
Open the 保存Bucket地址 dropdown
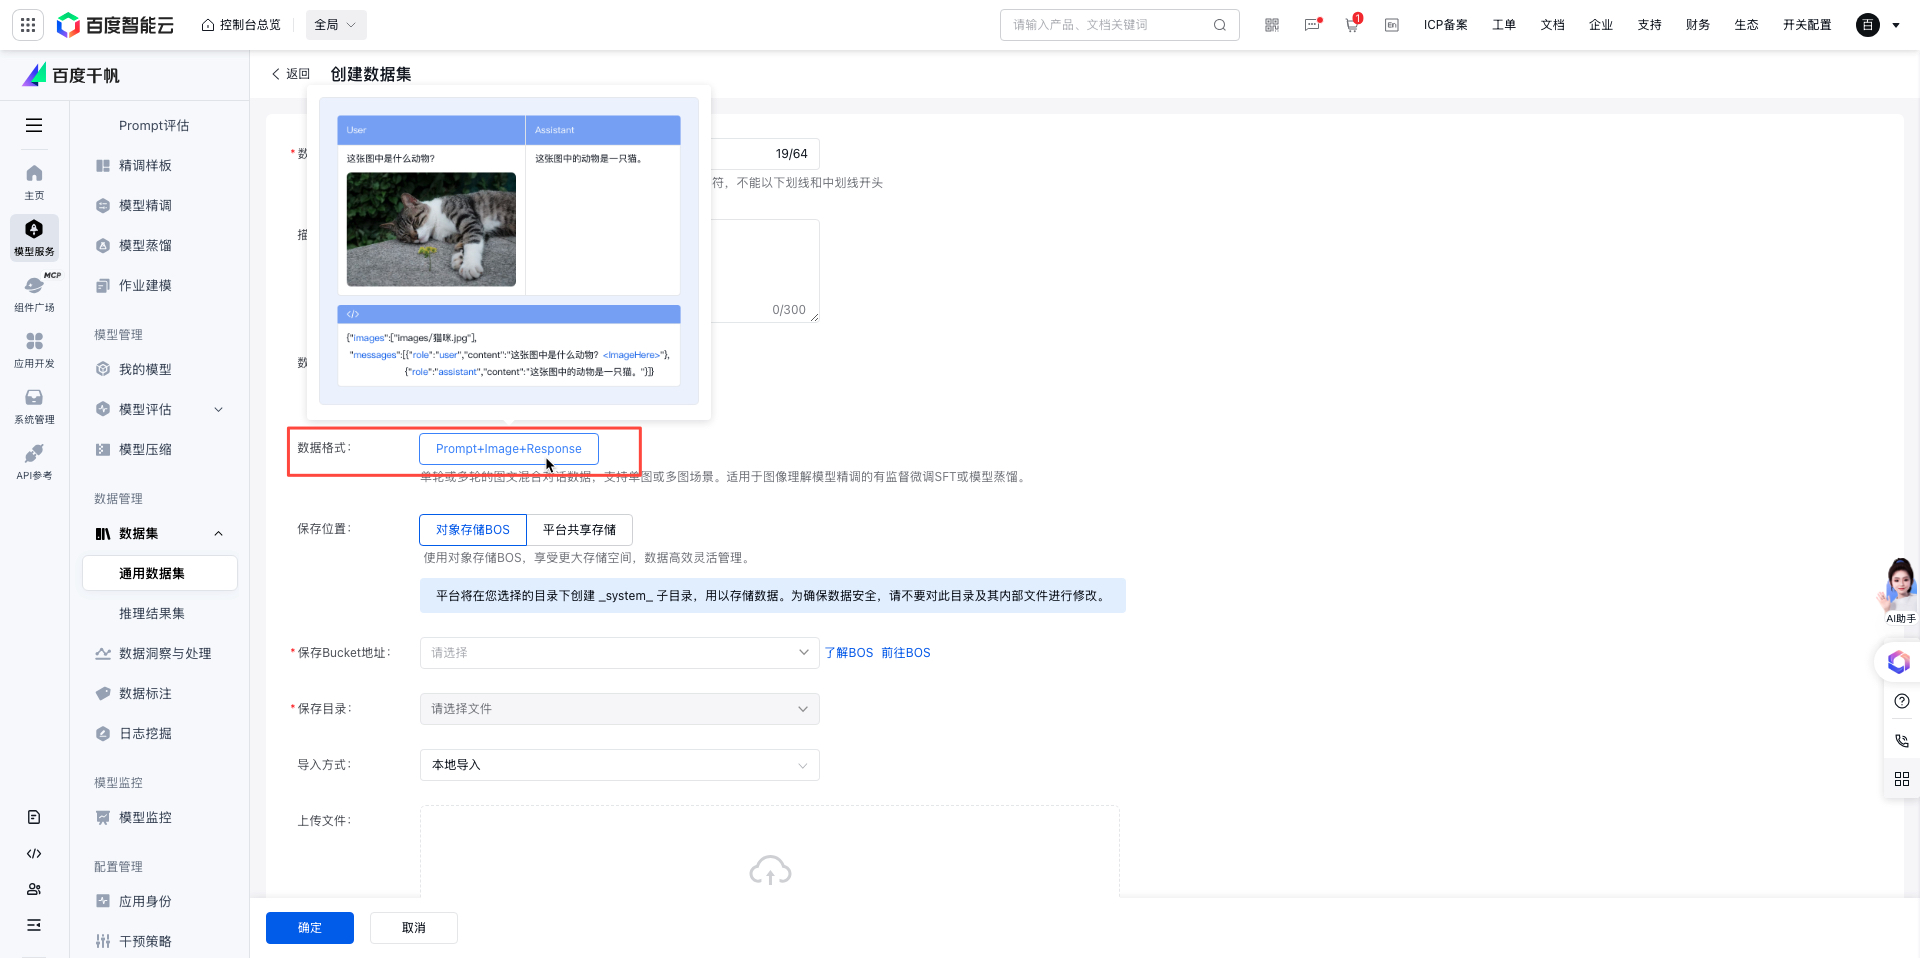619,653
